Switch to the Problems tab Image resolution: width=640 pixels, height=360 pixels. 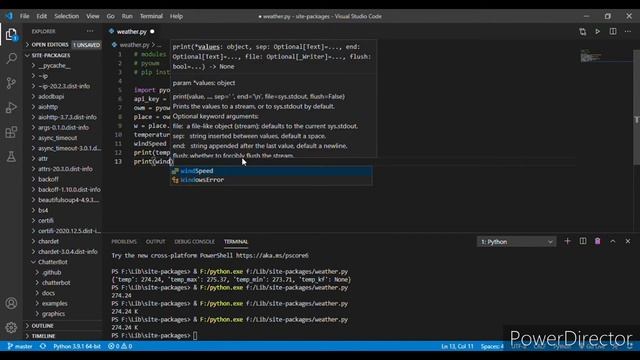pos(124,242)
